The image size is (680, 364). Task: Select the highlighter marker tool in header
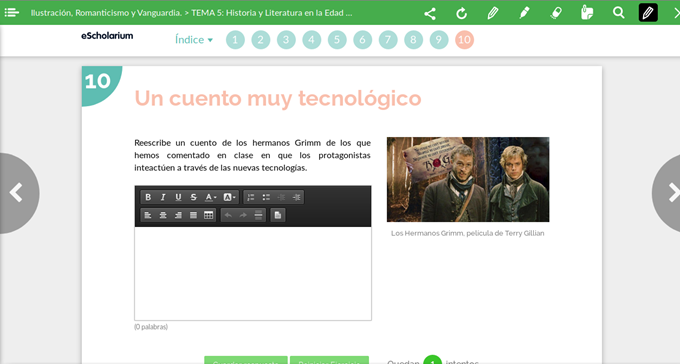[x=524, y=13]
